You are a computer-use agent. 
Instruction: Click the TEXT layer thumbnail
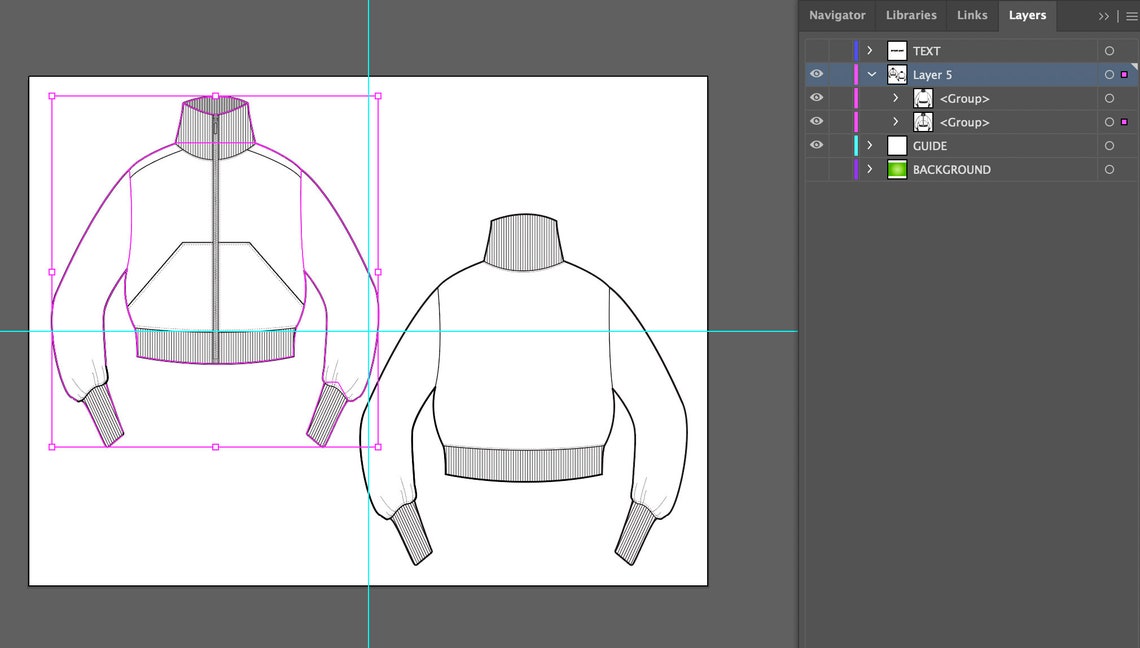coord(896,50)
